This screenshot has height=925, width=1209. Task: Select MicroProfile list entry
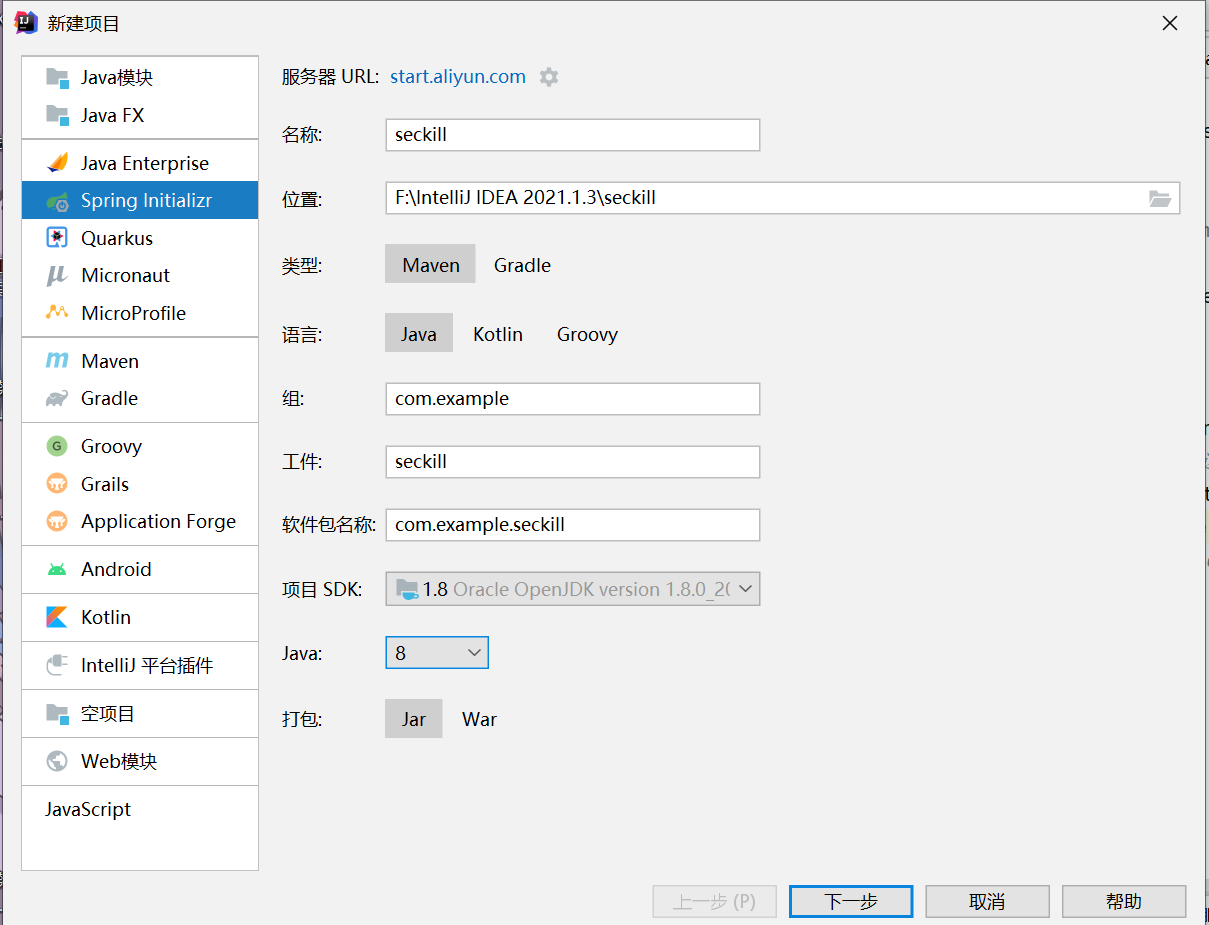[140, 313]
